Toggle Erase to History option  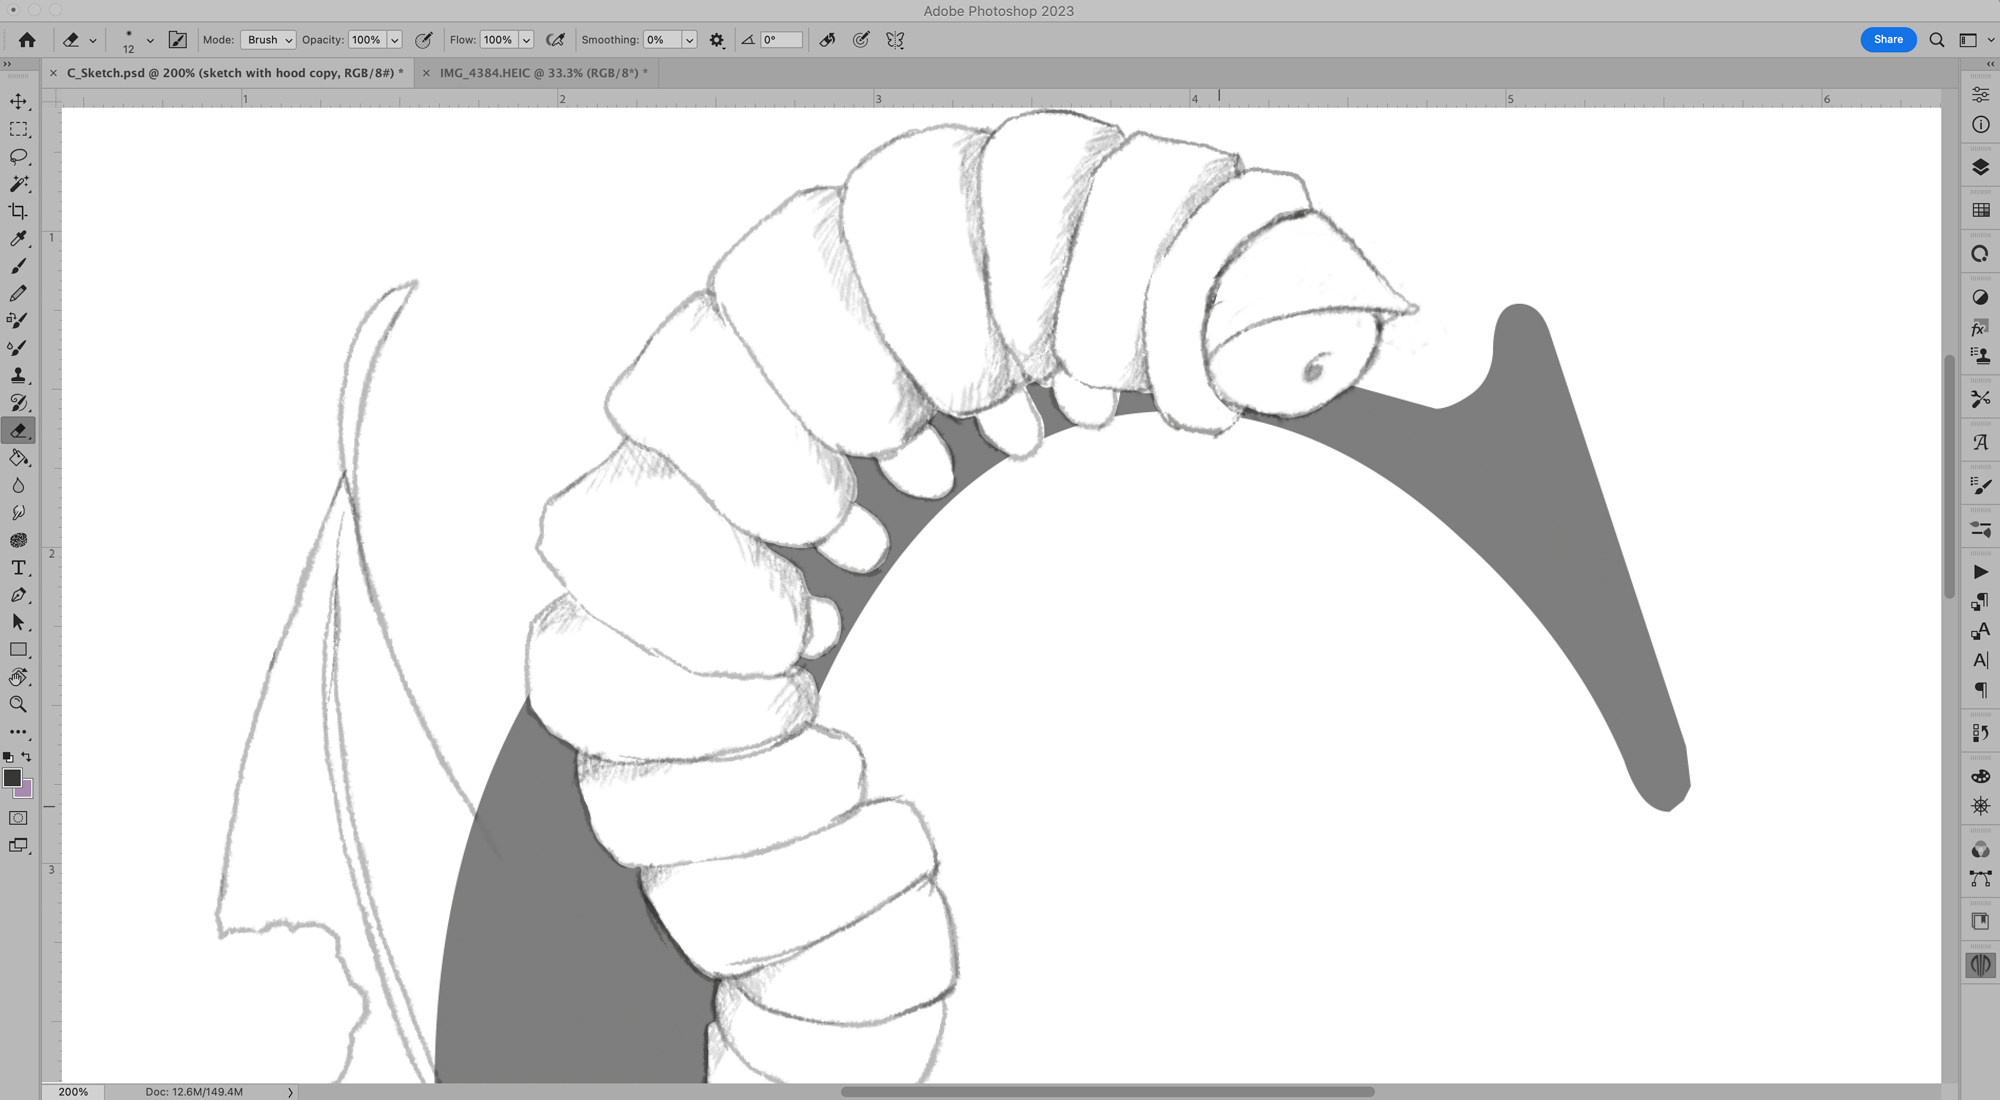tap(827, 40)
